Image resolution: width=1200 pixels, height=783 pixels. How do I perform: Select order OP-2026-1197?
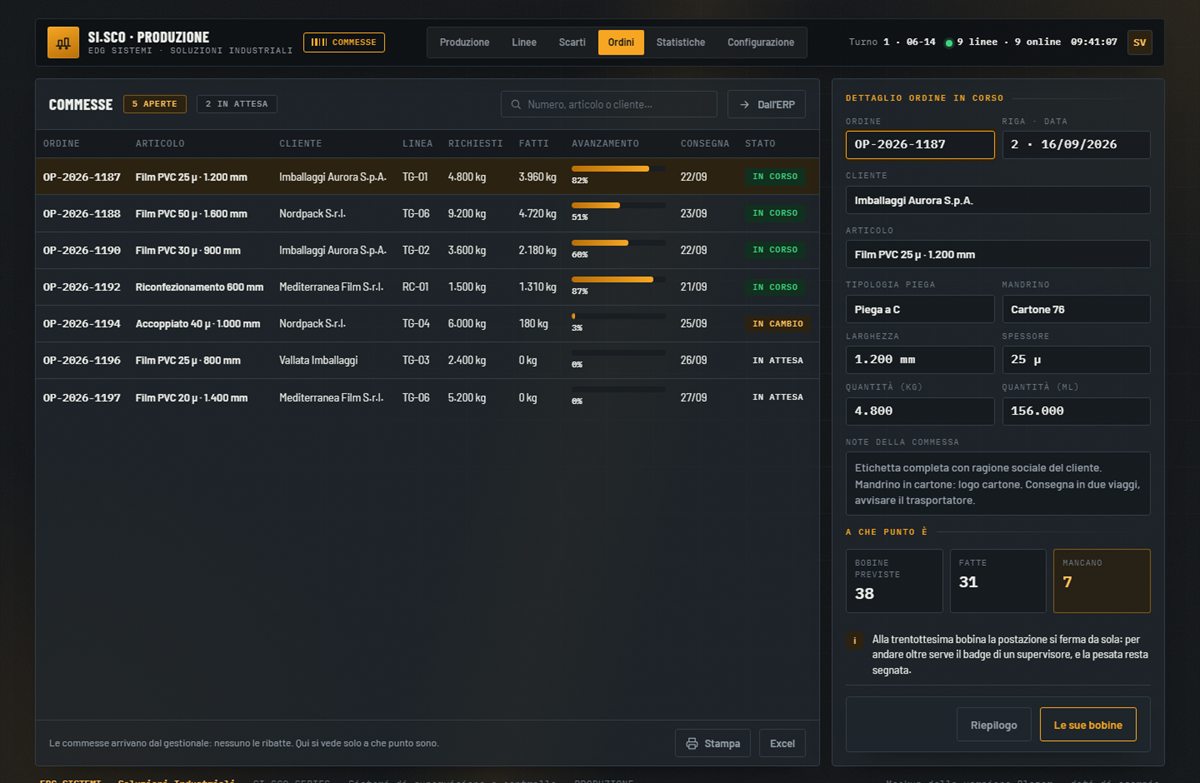click(427, 397)
